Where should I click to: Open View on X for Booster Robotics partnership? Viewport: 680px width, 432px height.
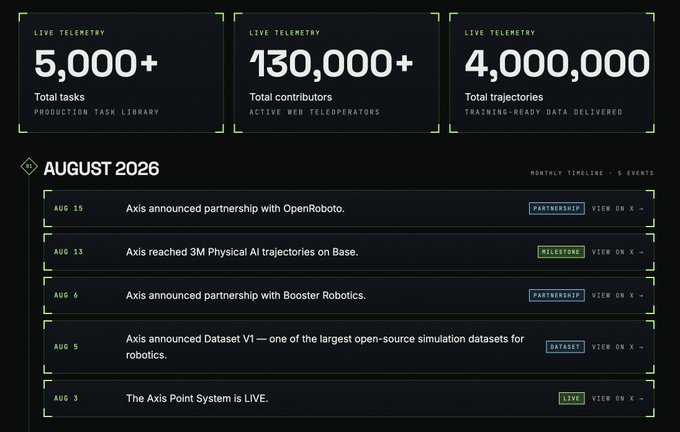pos(617,295)
